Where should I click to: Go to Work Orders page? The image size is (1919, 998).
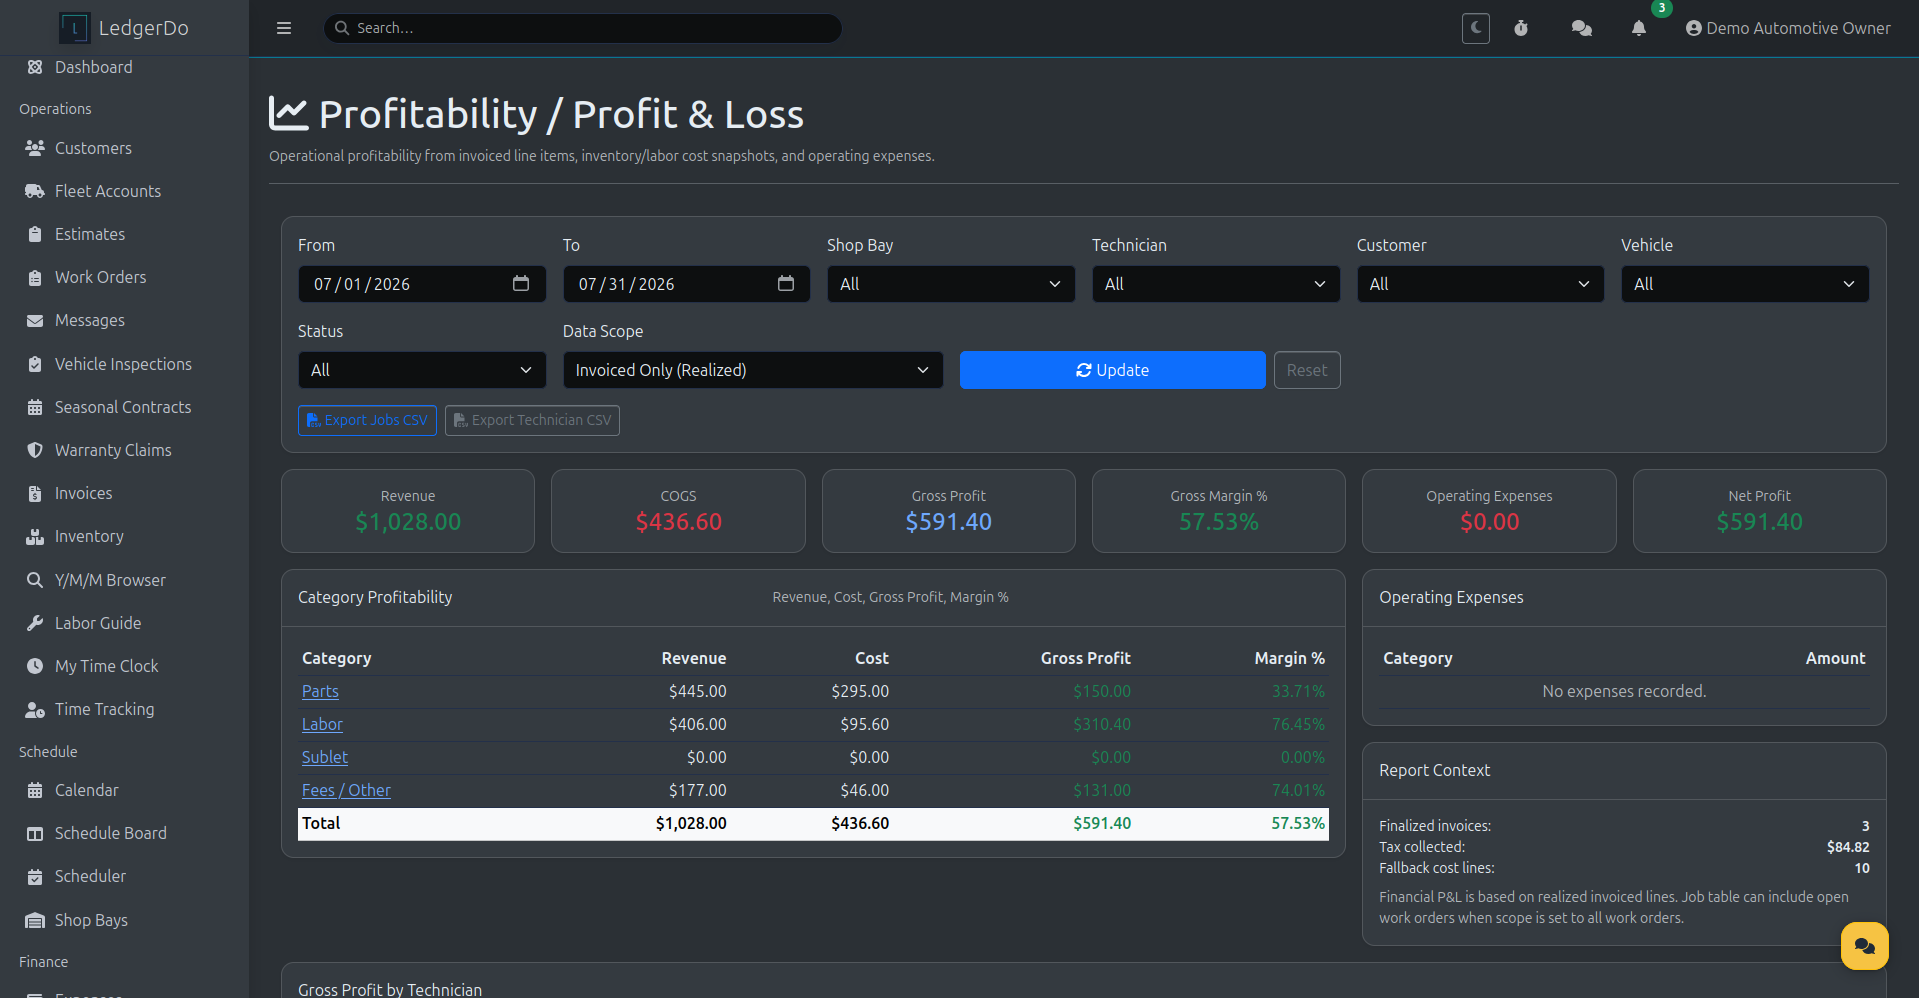coord(100,277)
